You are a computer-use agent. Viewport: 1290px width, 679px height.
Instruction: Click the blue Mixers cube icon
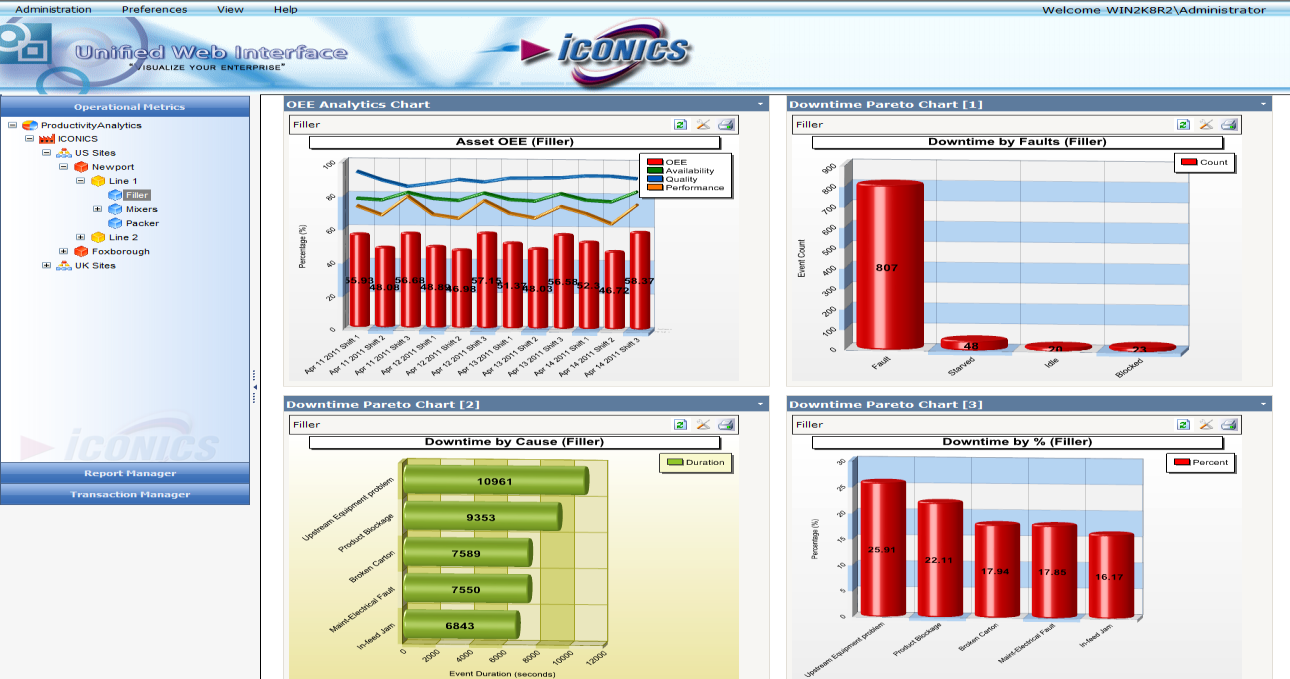pyautogui.click(x=115, y=209)
